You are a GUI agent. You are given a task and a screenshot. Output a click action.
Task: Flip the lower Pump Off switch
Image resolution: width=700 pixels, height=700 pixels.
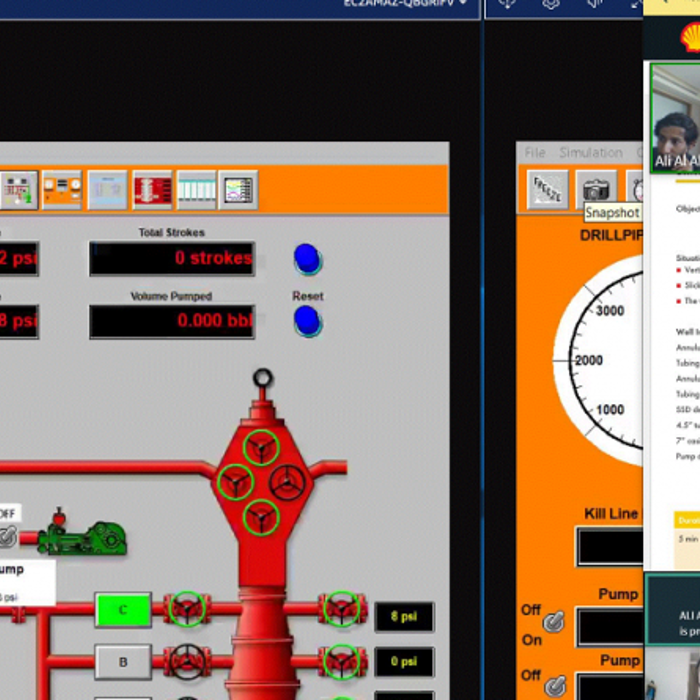555,688
